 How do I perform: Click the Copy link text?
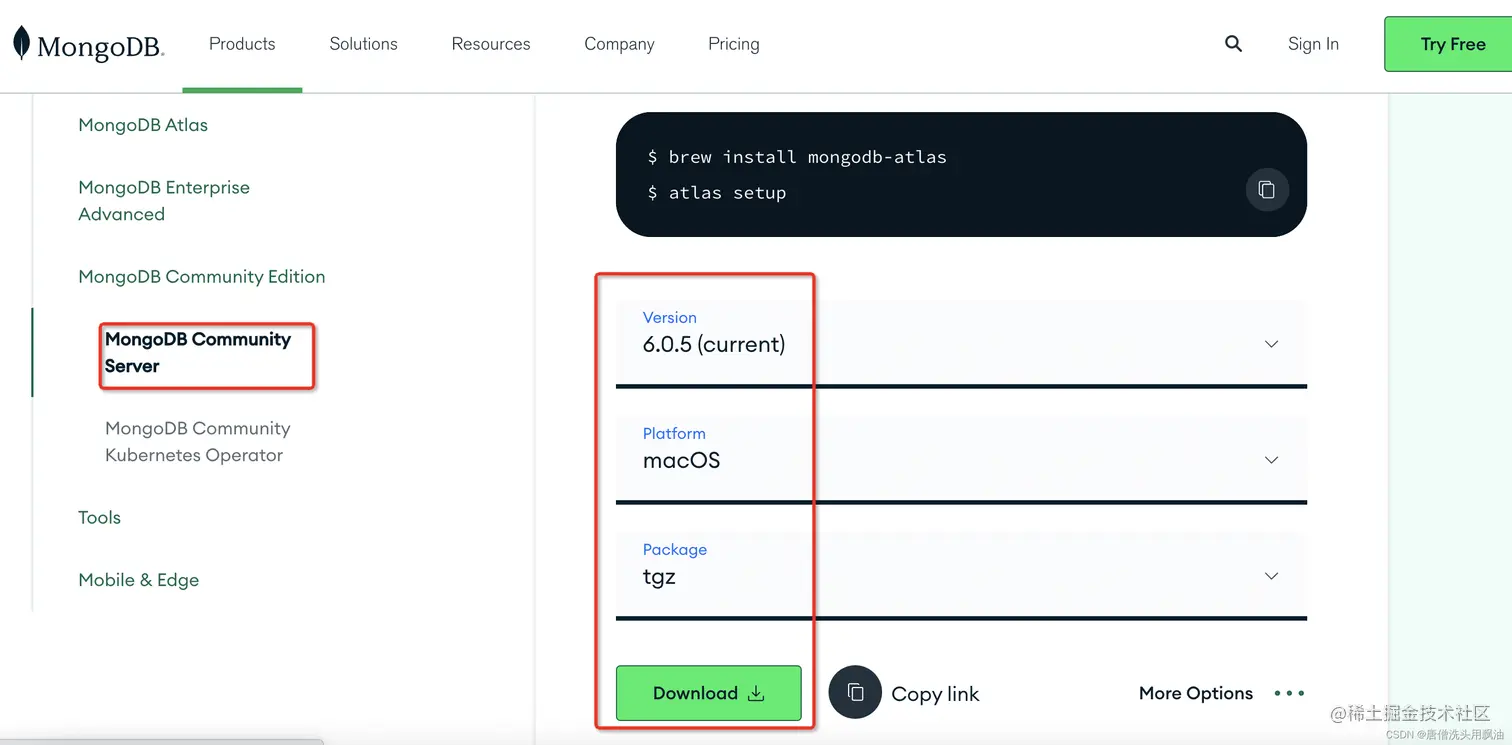click(x=935, y=694)
